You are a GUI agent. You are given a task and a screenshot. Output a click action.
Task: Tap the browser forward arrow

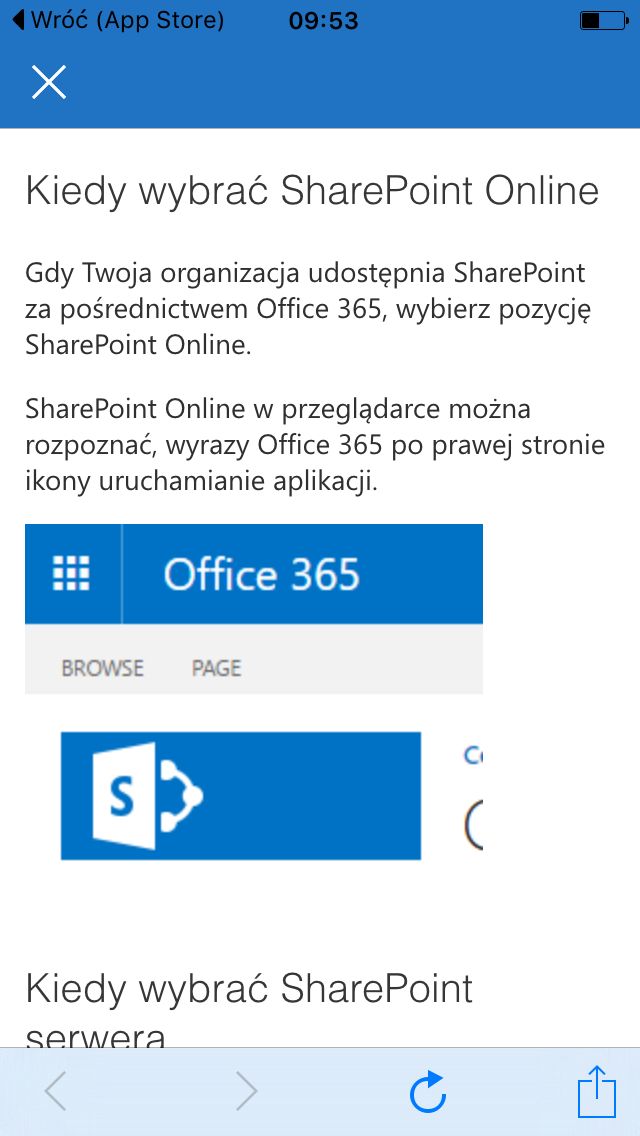(246, 1092)
